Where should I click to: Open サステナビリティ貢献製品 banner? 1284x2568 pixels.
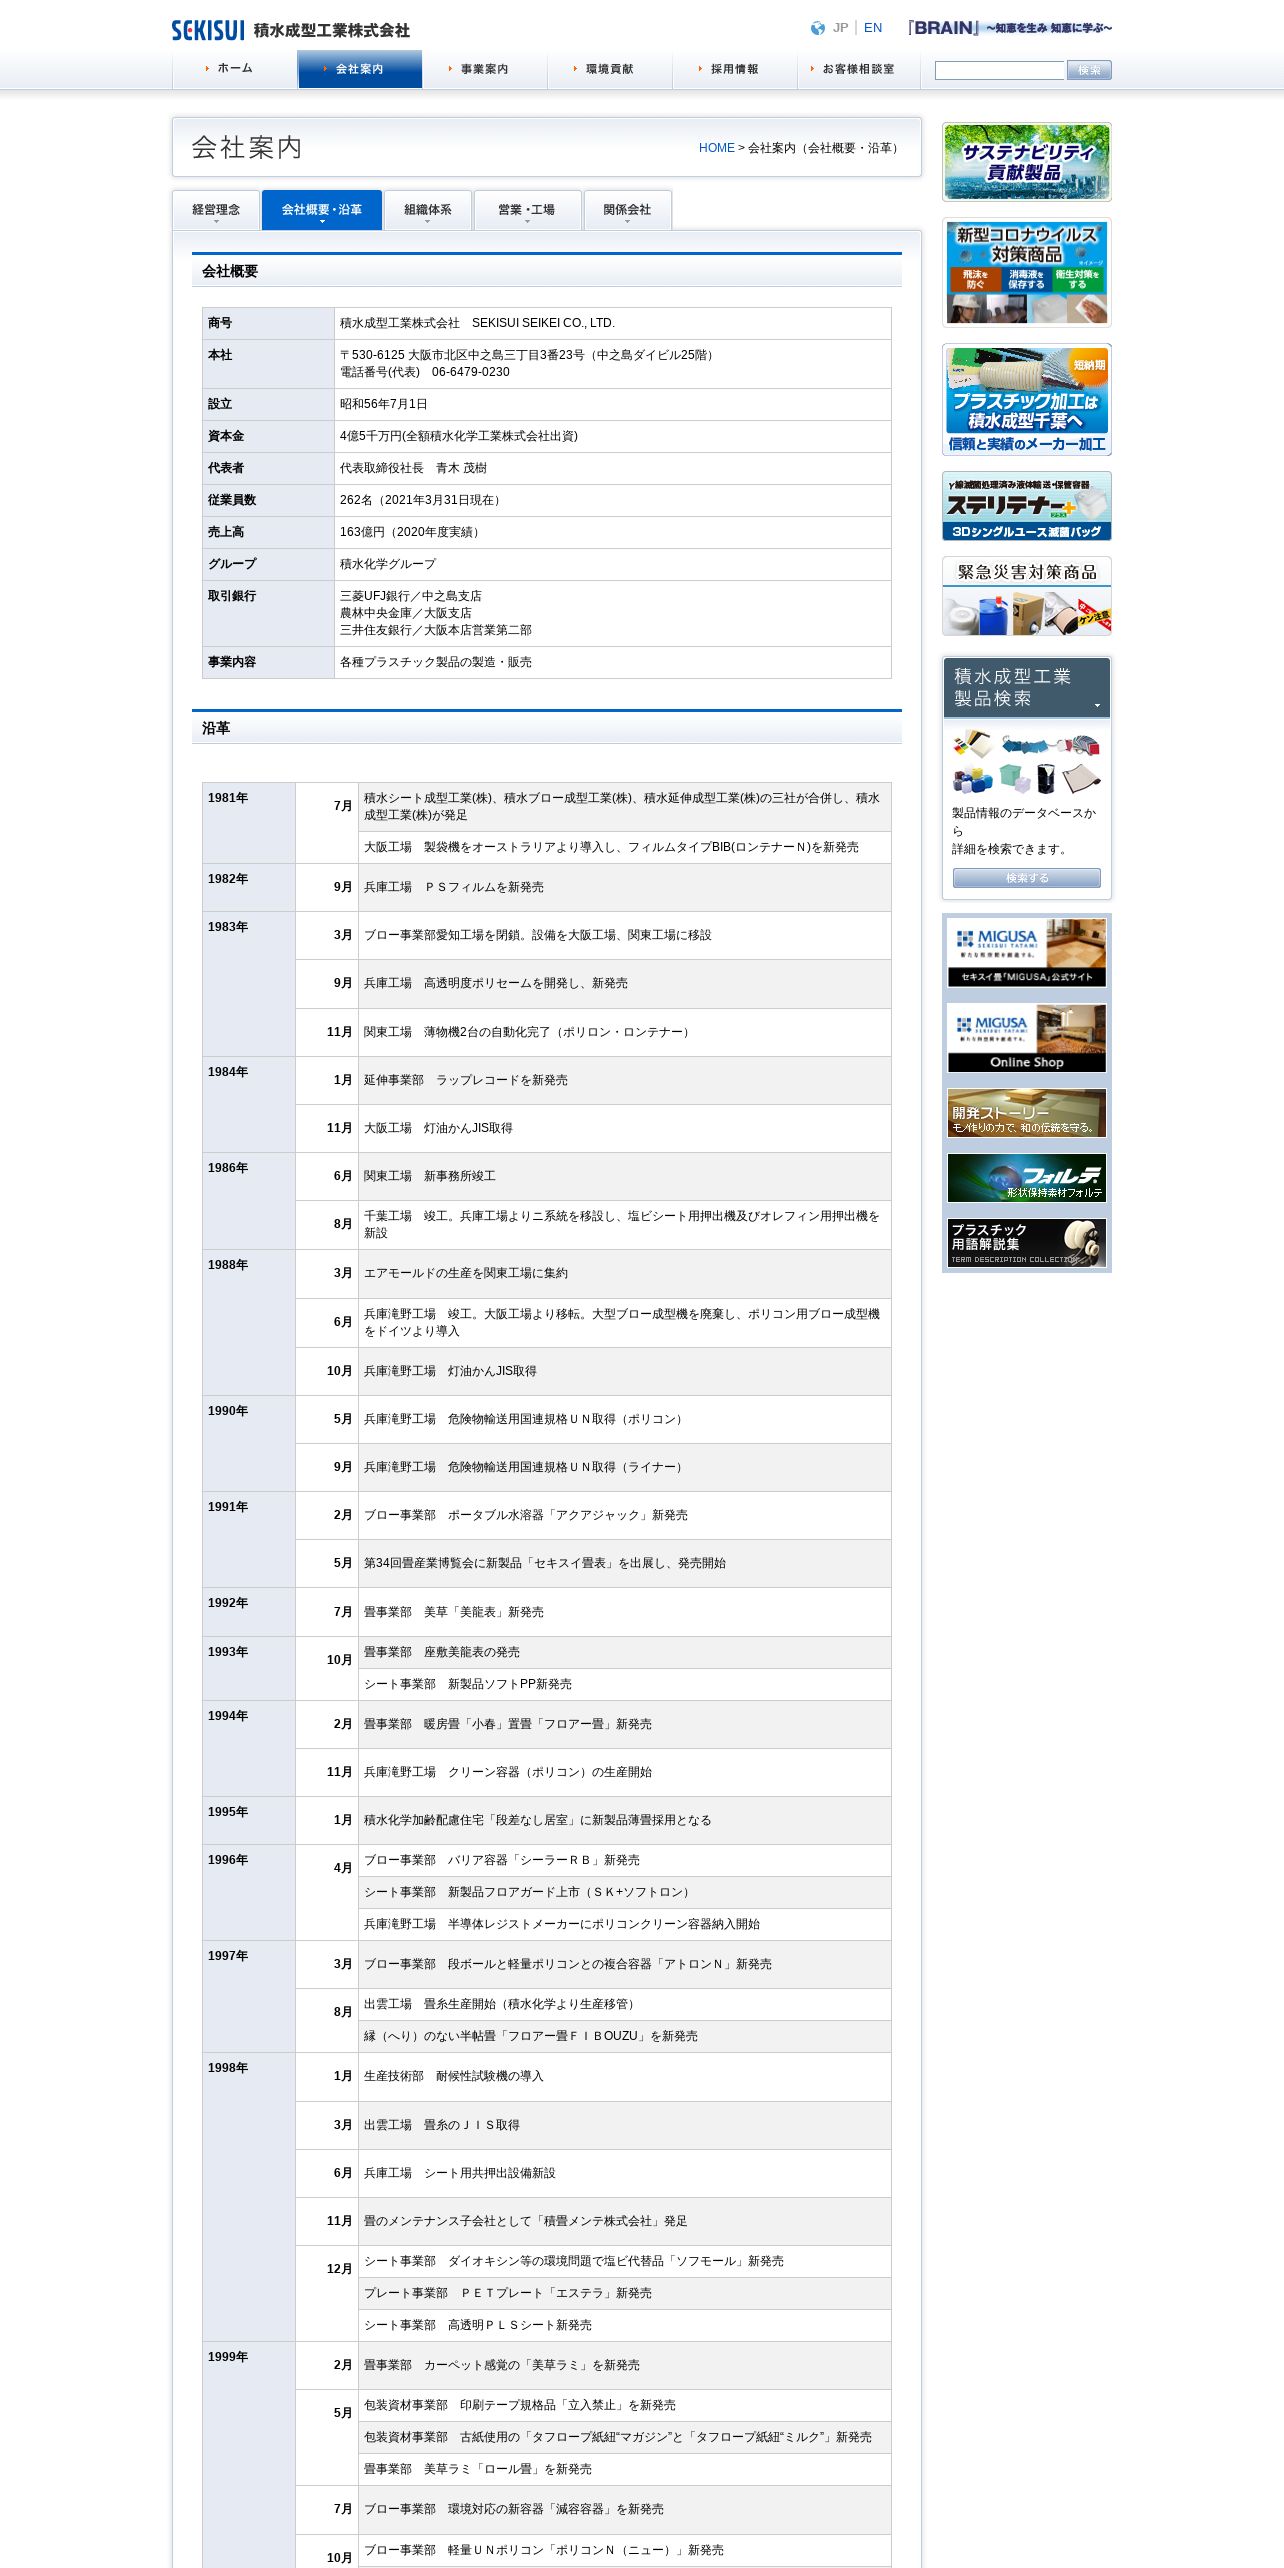point(1027,162)
